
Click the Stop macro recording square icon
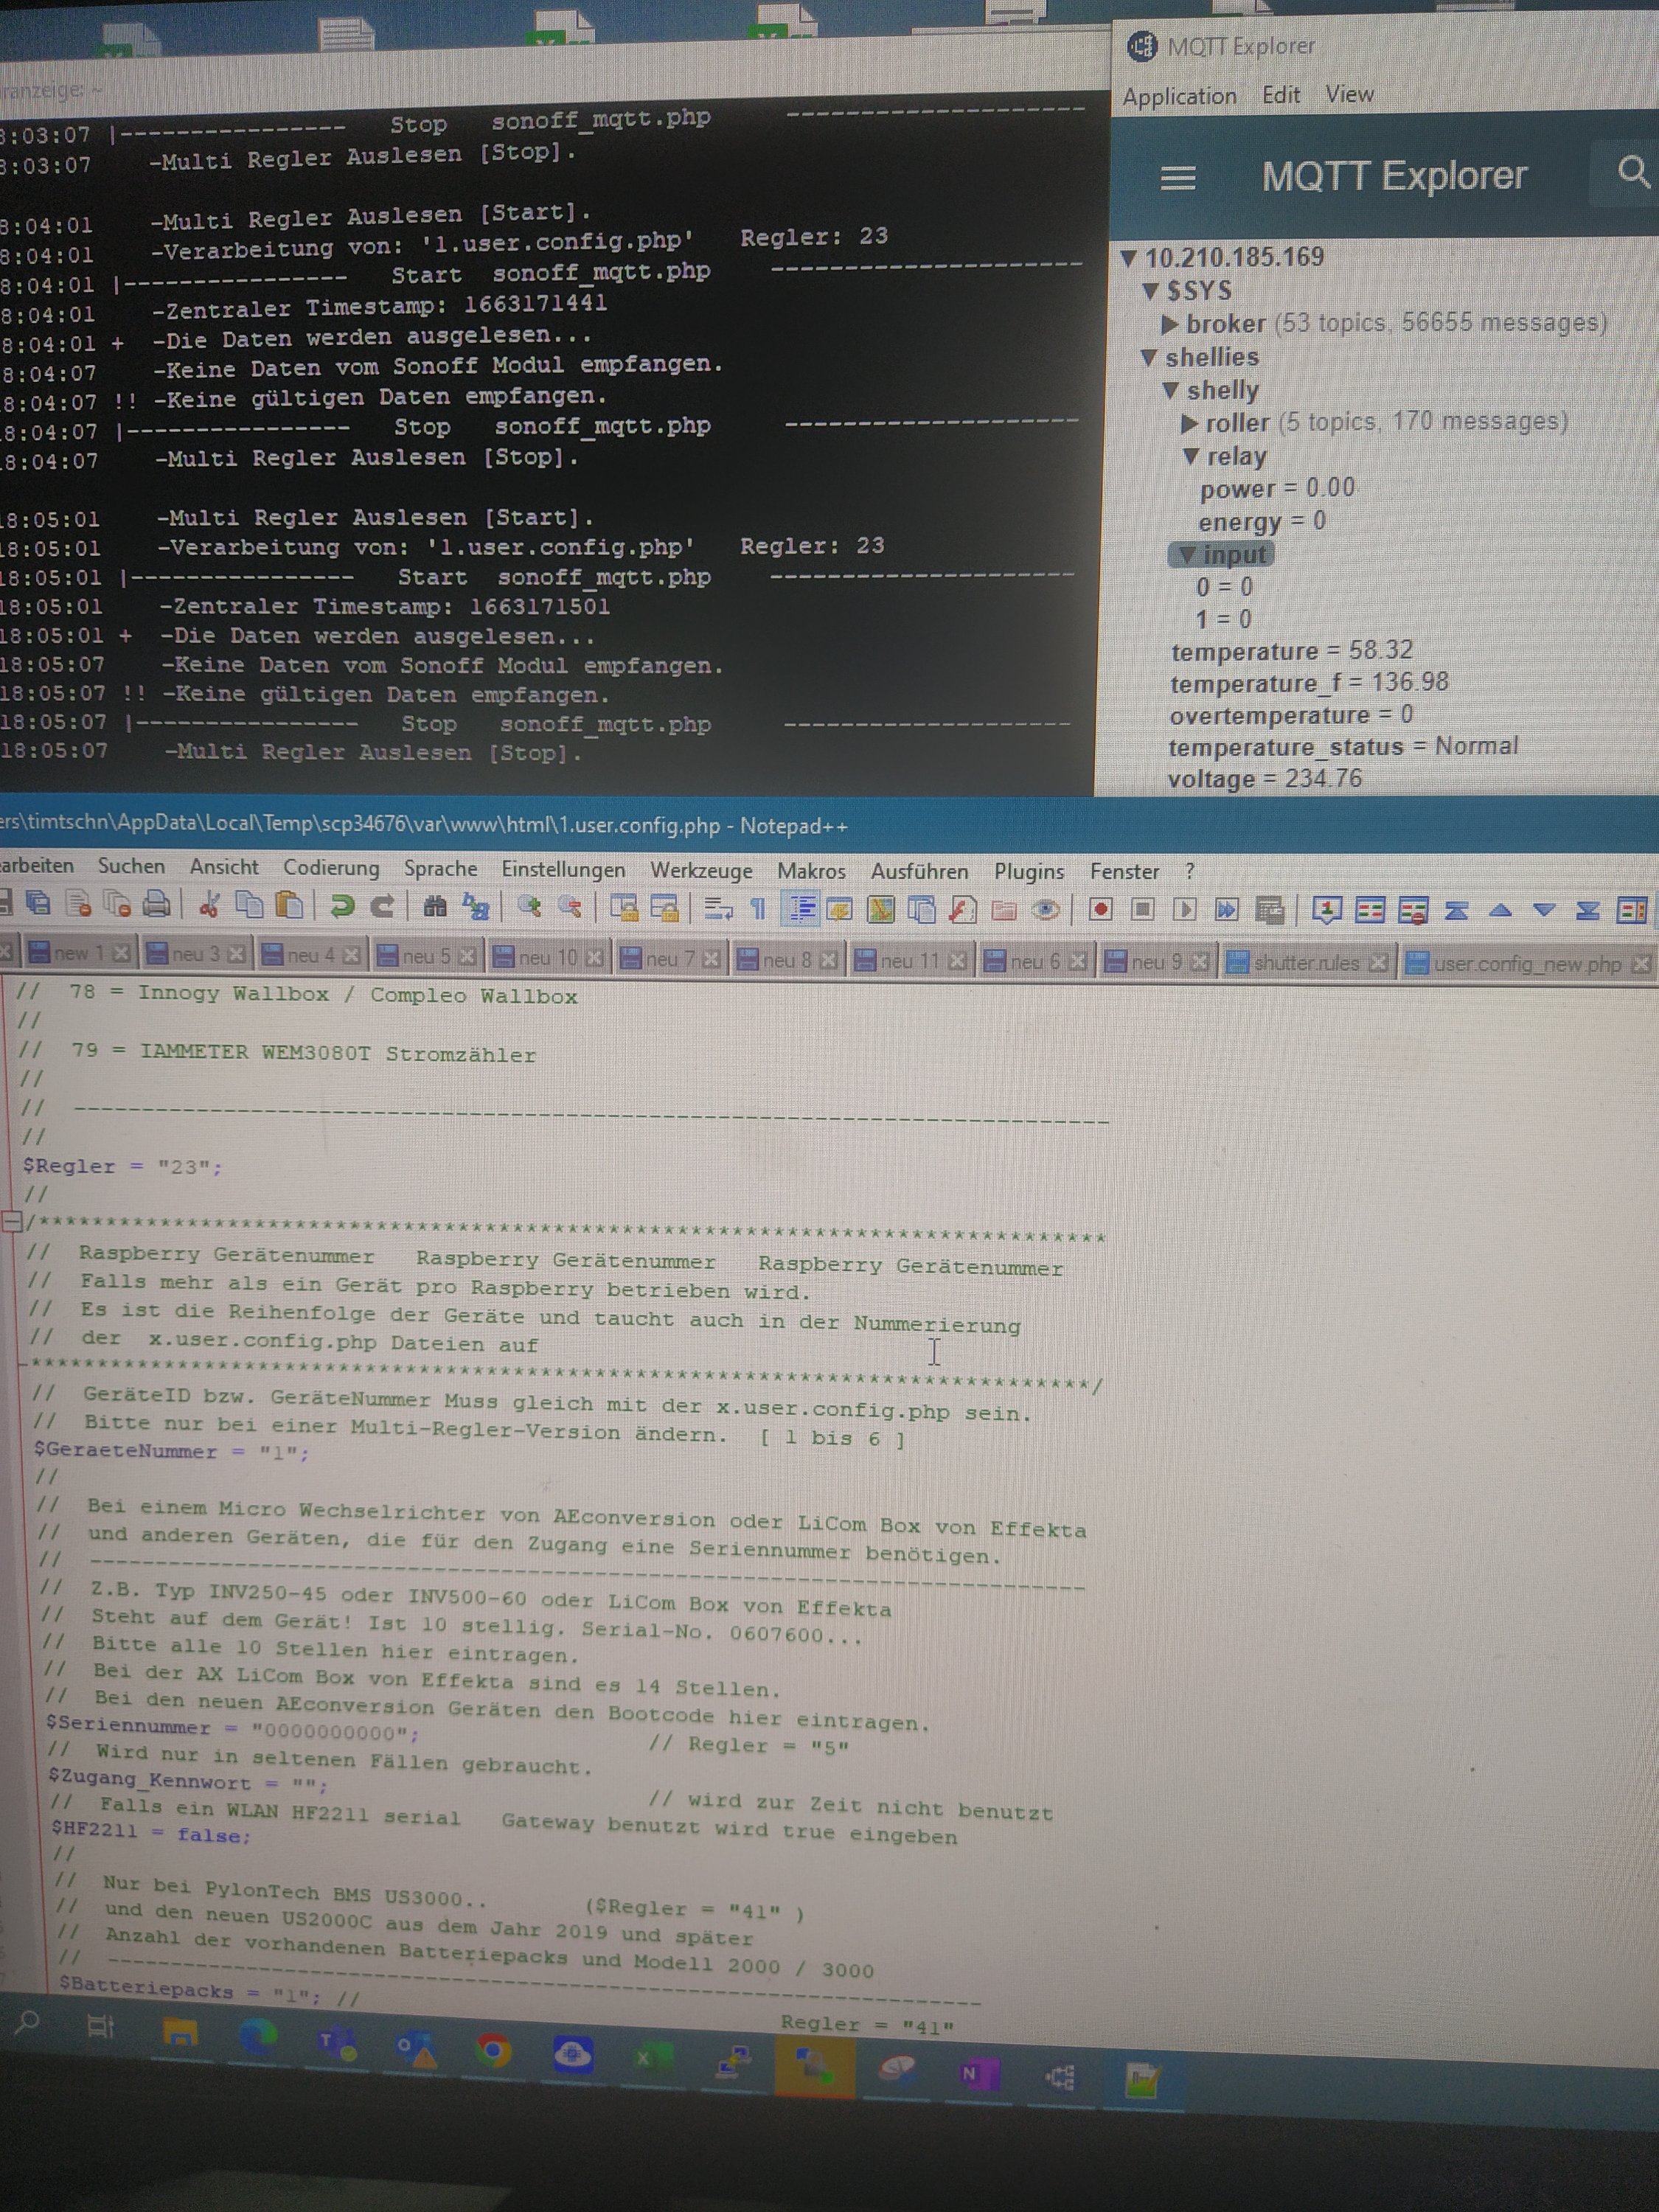point(1143,910)
